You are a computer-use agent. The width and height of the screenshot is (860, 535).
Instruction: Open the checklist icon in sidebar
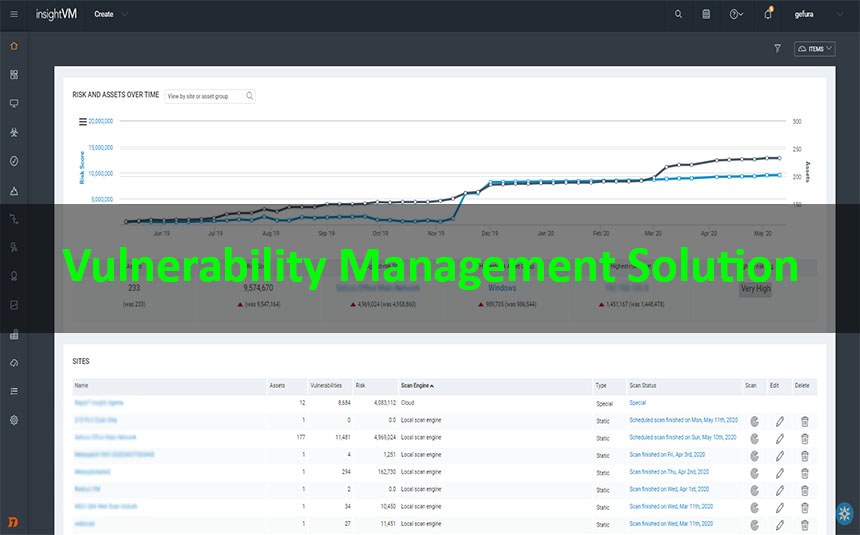pos(14,391)
